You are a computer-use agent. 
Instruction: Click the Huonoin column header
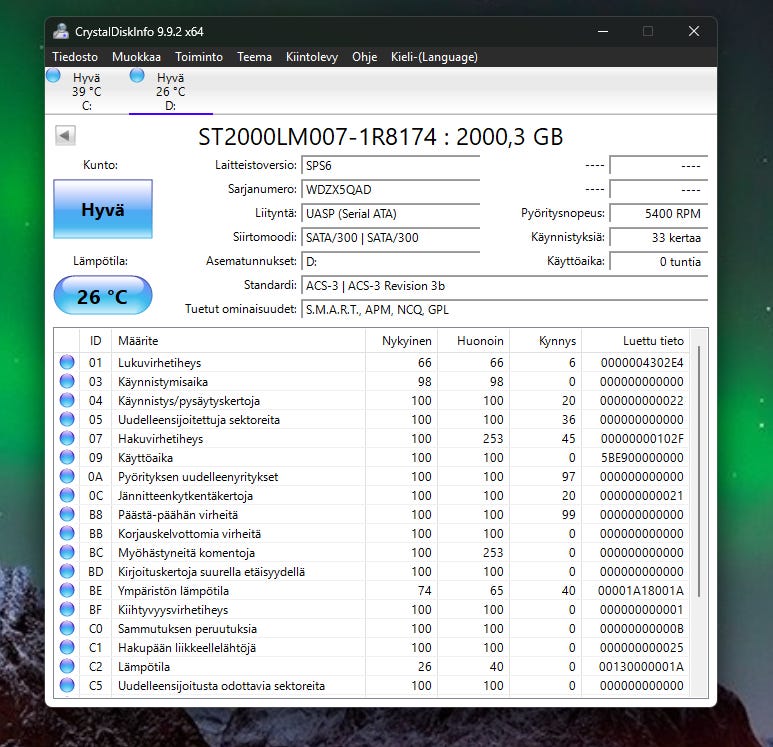tap(473, 341)
